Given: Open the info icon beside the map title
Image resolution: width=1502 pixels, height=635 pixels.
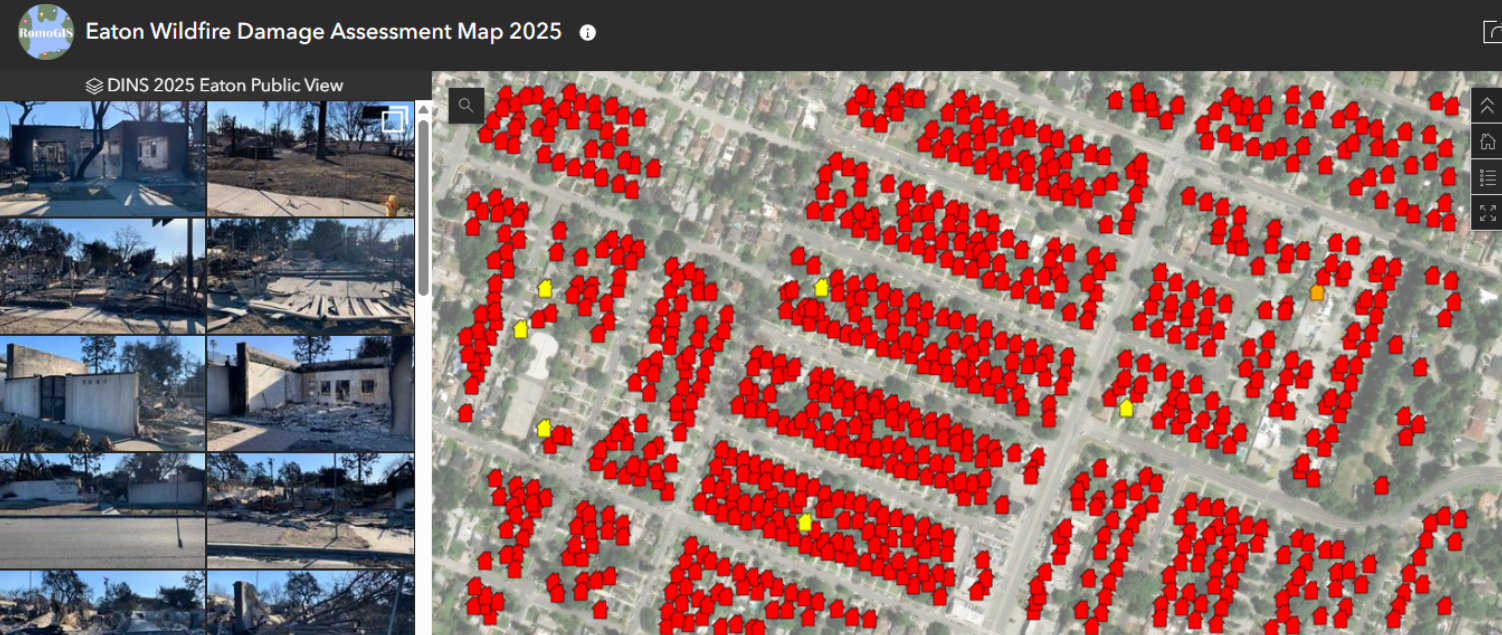Looking at the screenshot, I should pyautogui.click(x=588, y=32).
